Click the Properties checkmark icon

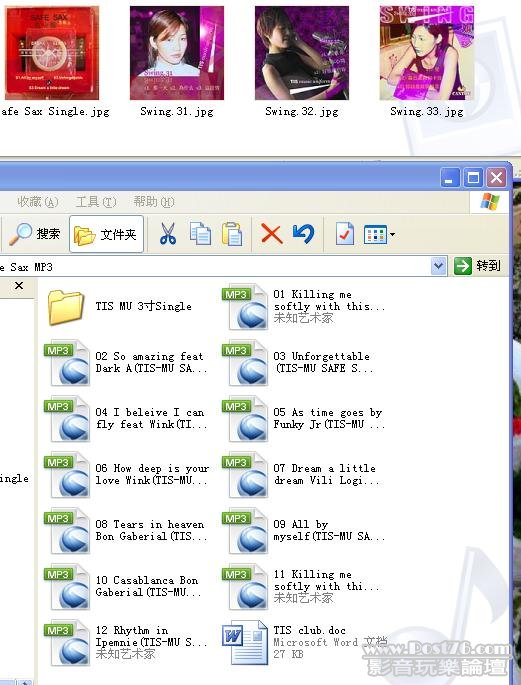pos(345,234)
